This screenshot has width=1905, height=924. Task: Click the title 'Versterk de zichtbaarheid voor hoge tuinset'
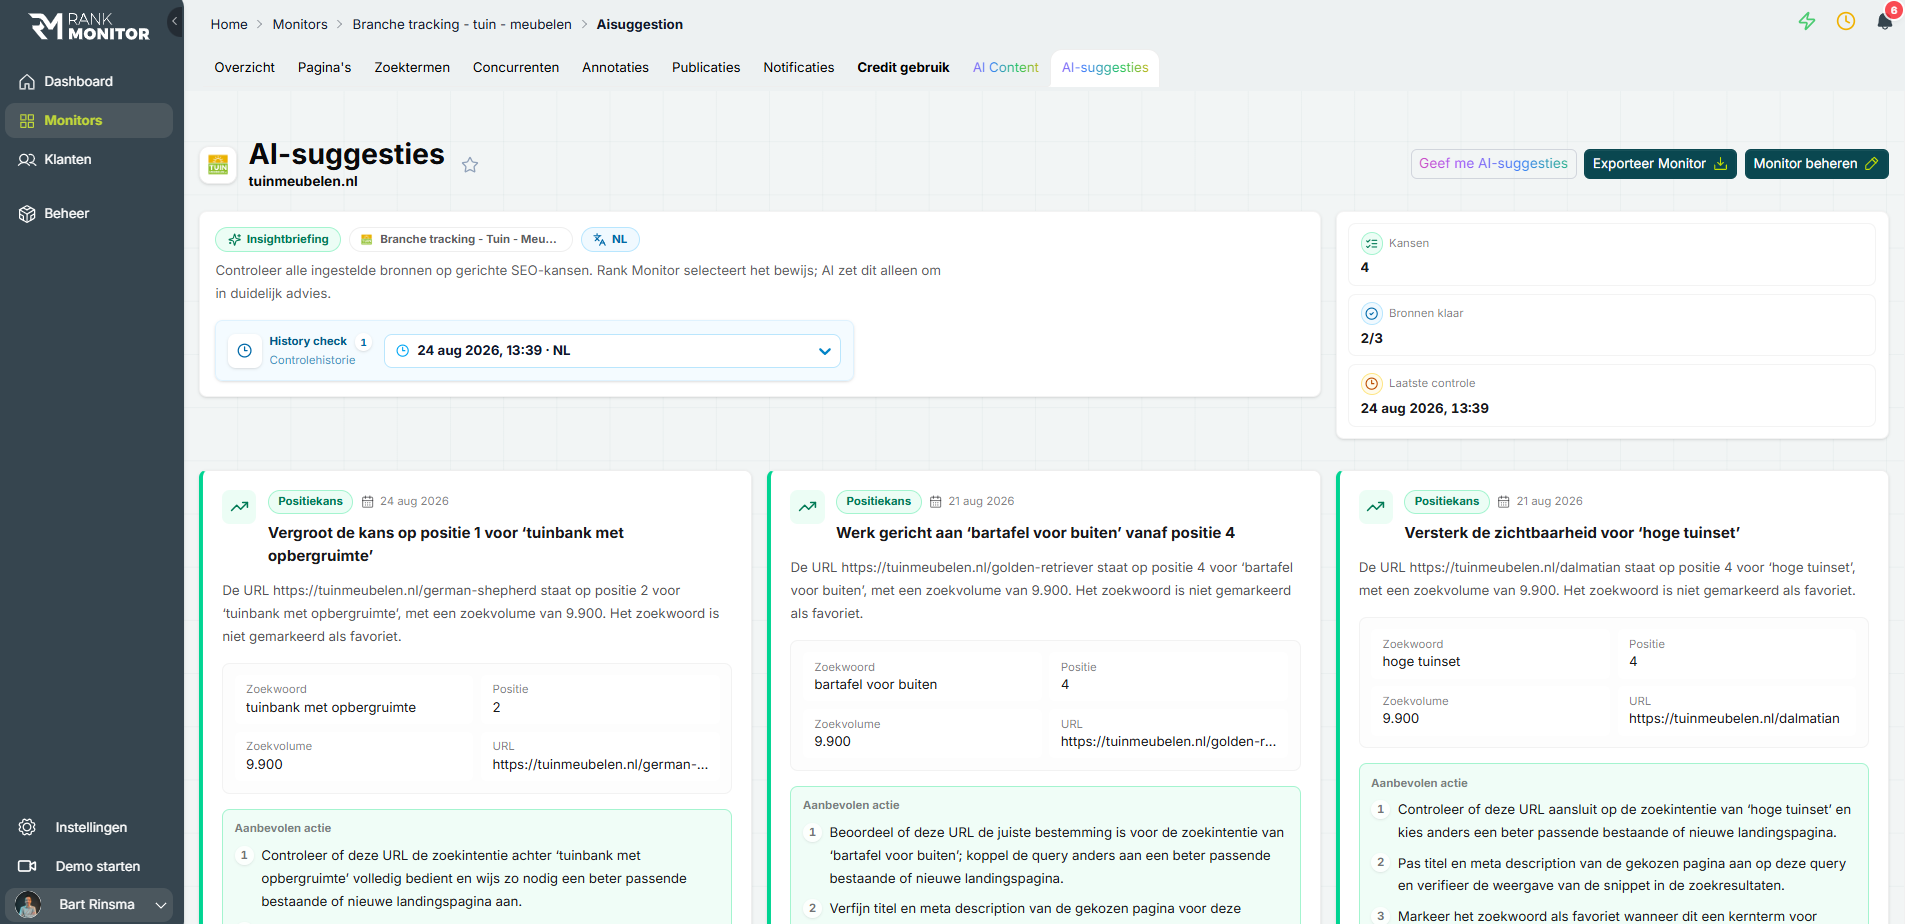click(1572, 533)
